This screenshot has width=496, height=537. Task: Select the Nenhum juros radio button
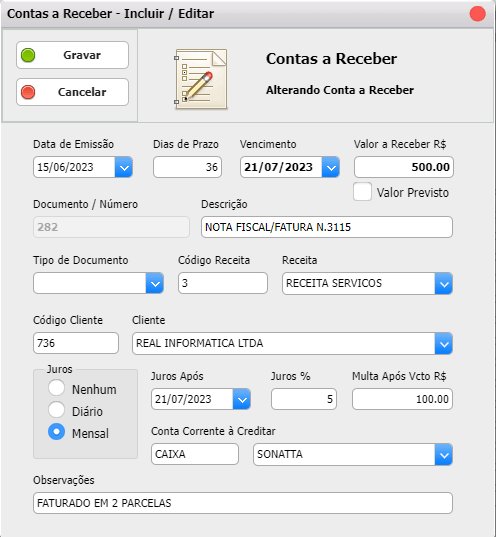point(57,388)
